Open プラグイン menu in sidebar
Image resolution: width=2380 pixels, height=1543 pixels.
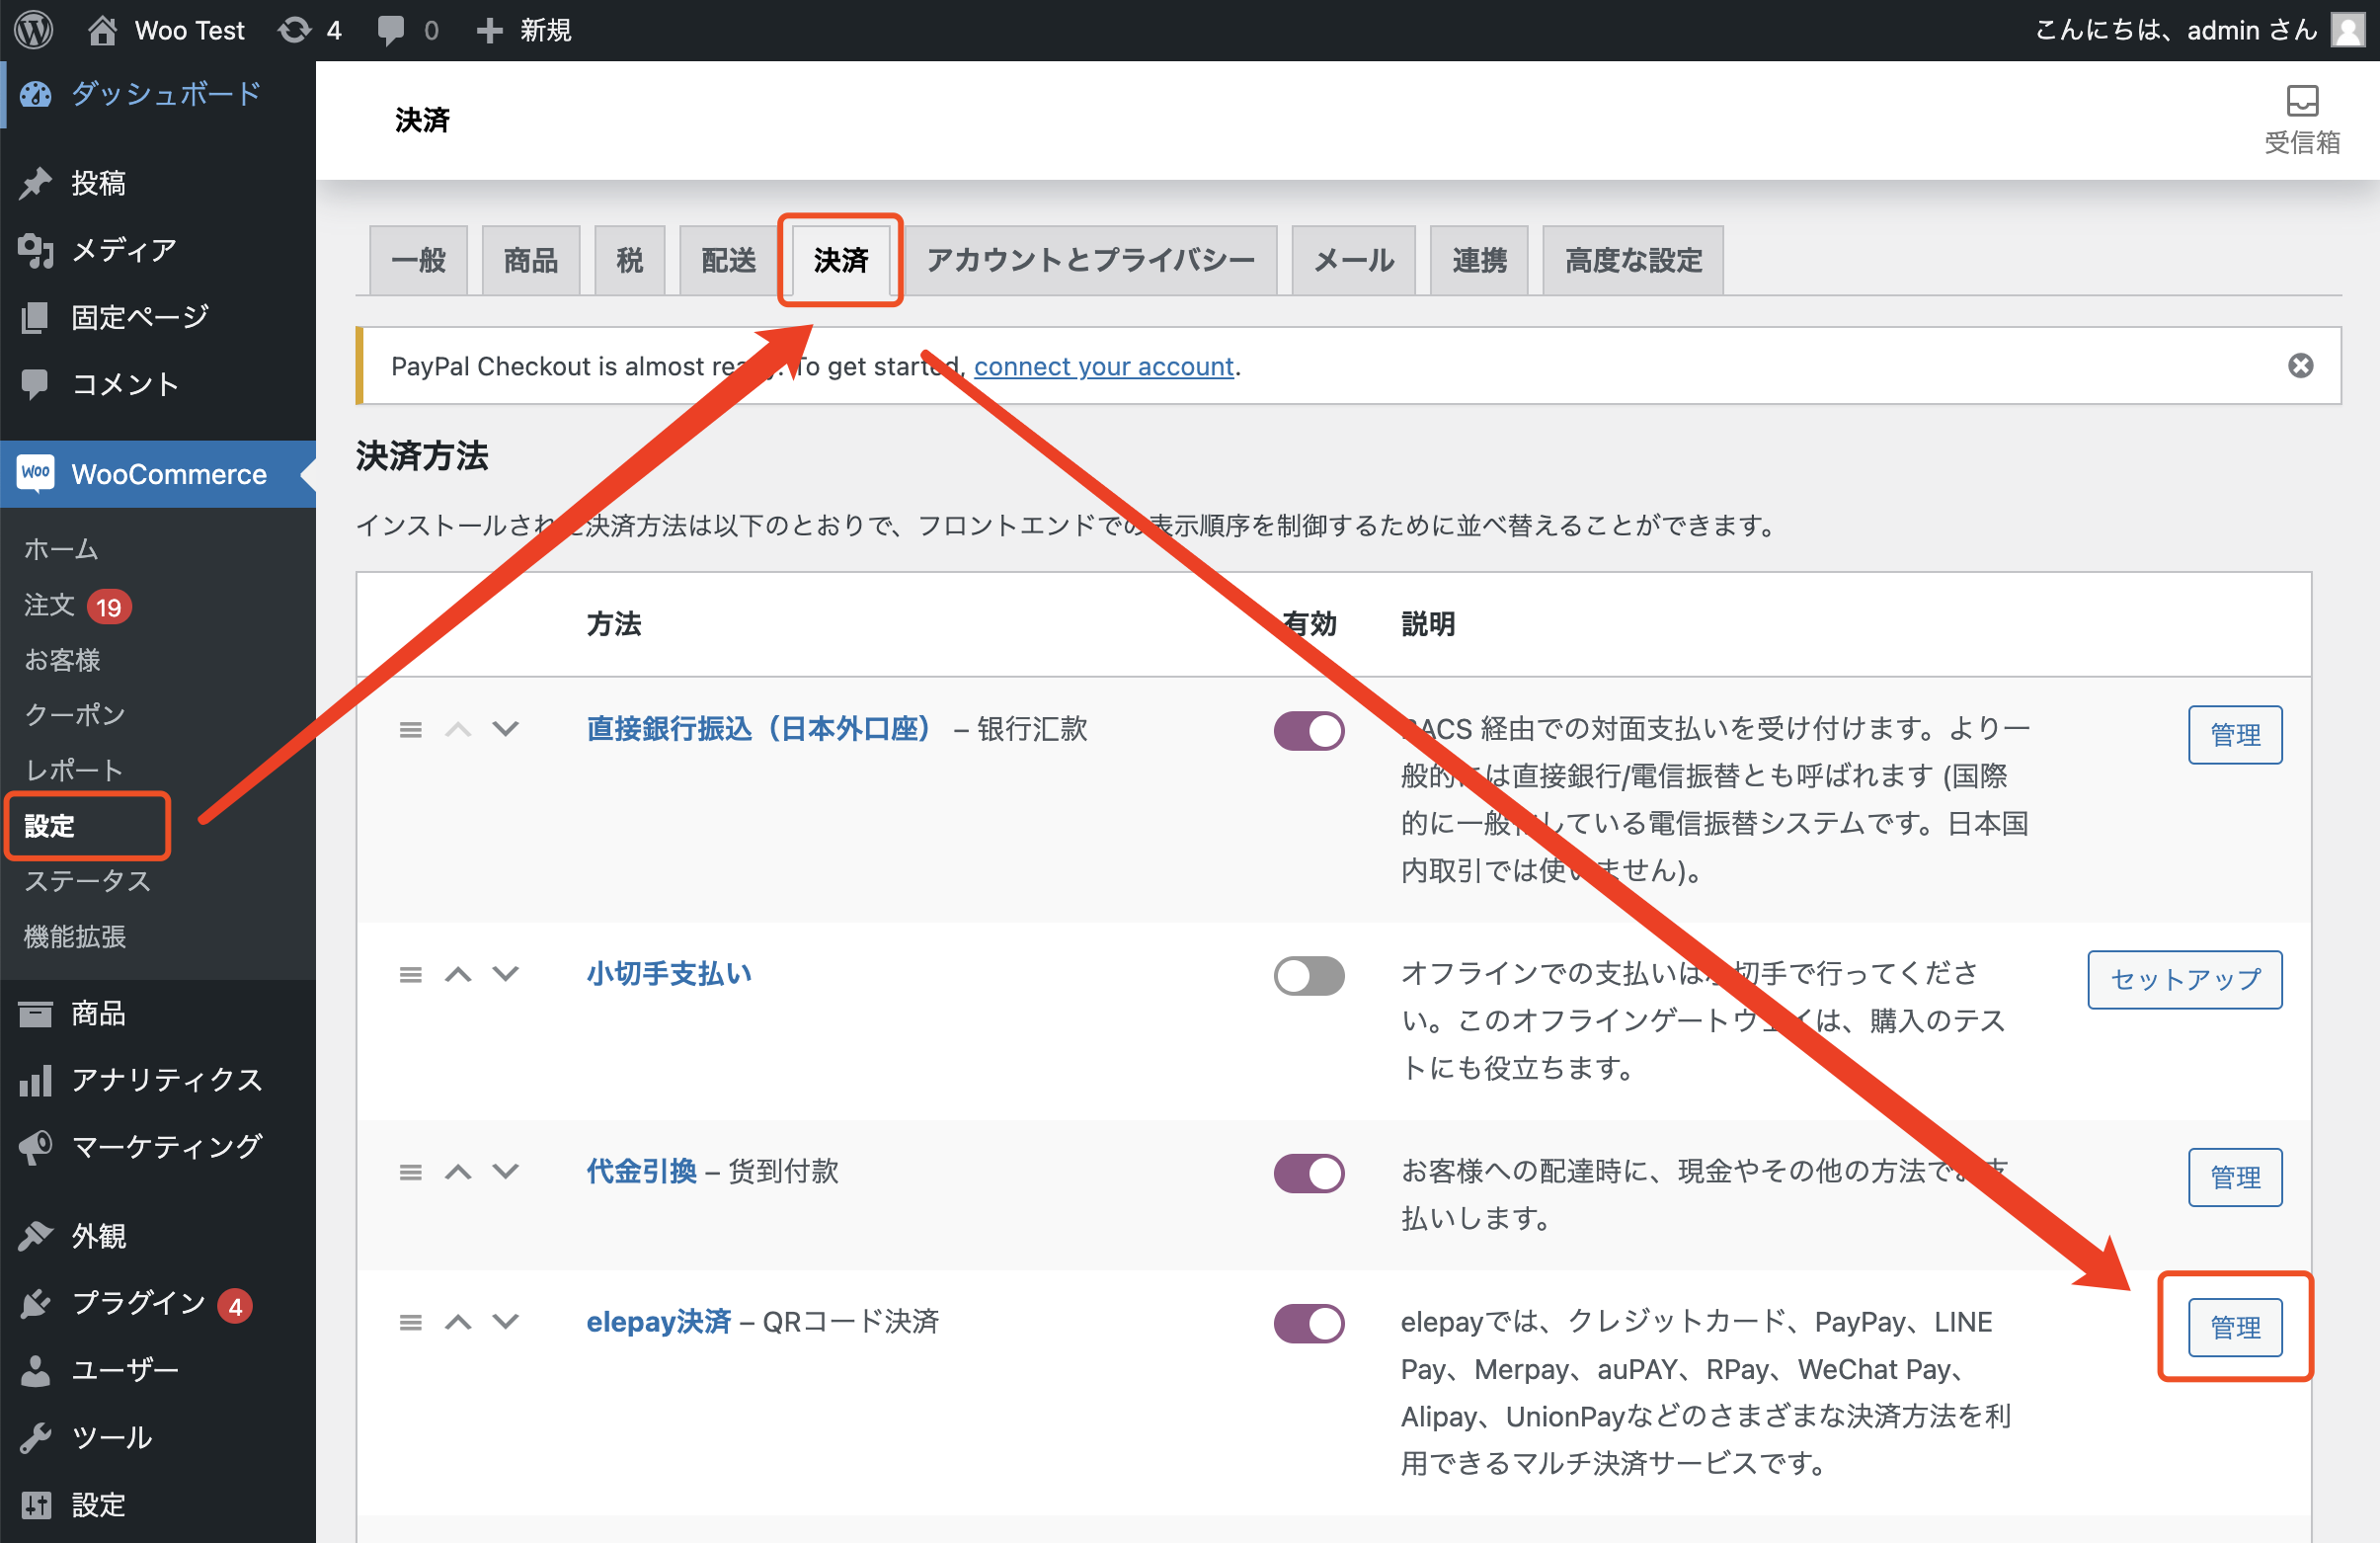138,1303
